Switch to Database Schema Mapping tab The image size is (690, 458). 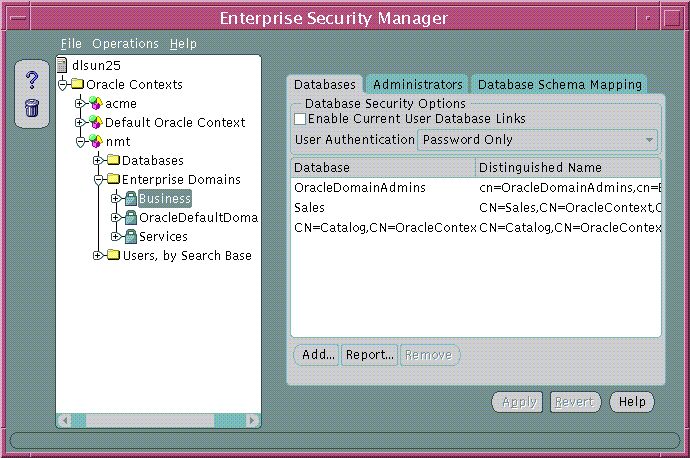click(558, 85)
